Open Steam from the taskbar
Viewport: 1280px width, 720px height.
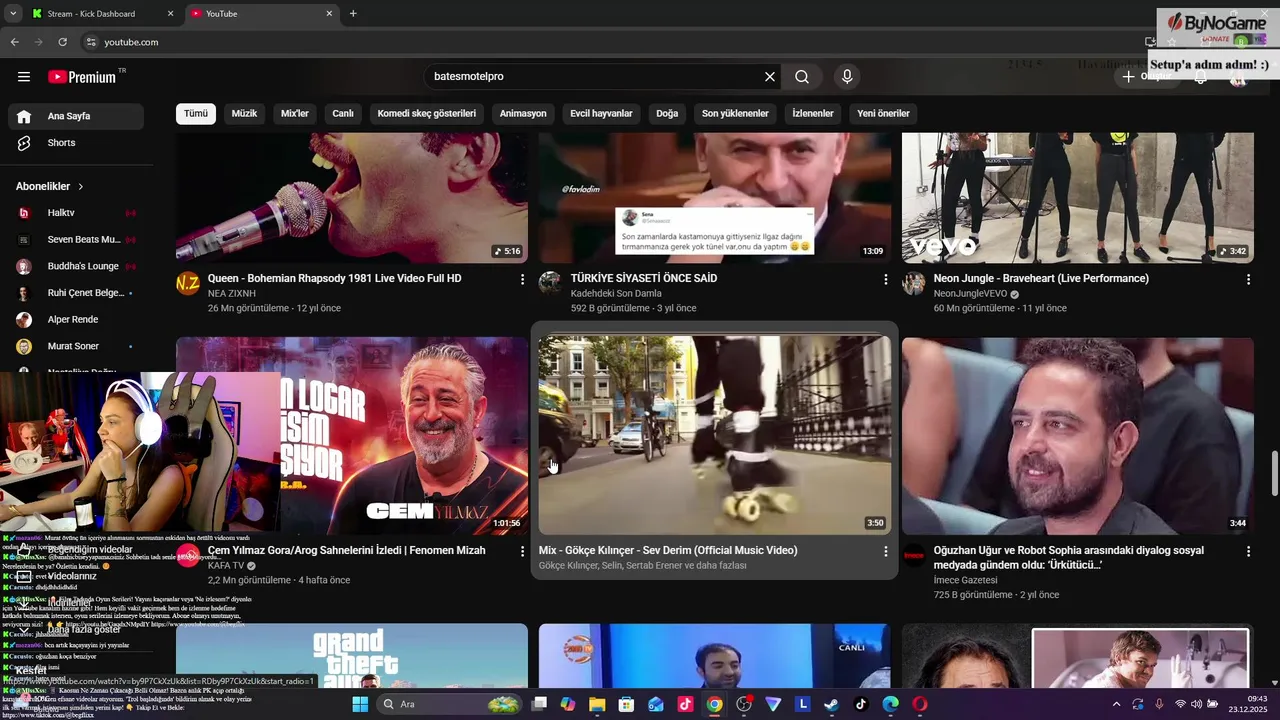[831, 704]
